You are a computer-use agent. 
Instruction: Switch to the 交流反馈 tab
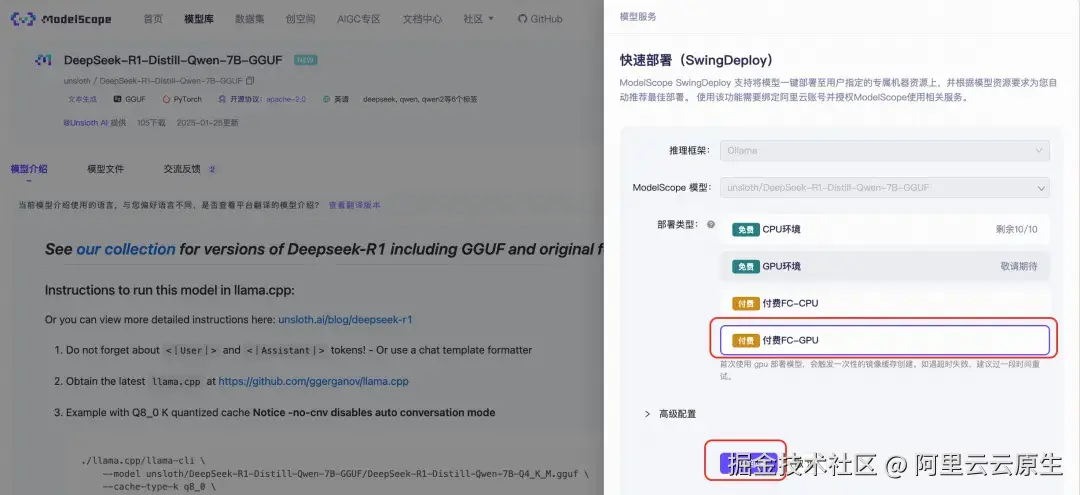(x=182, y=169)
